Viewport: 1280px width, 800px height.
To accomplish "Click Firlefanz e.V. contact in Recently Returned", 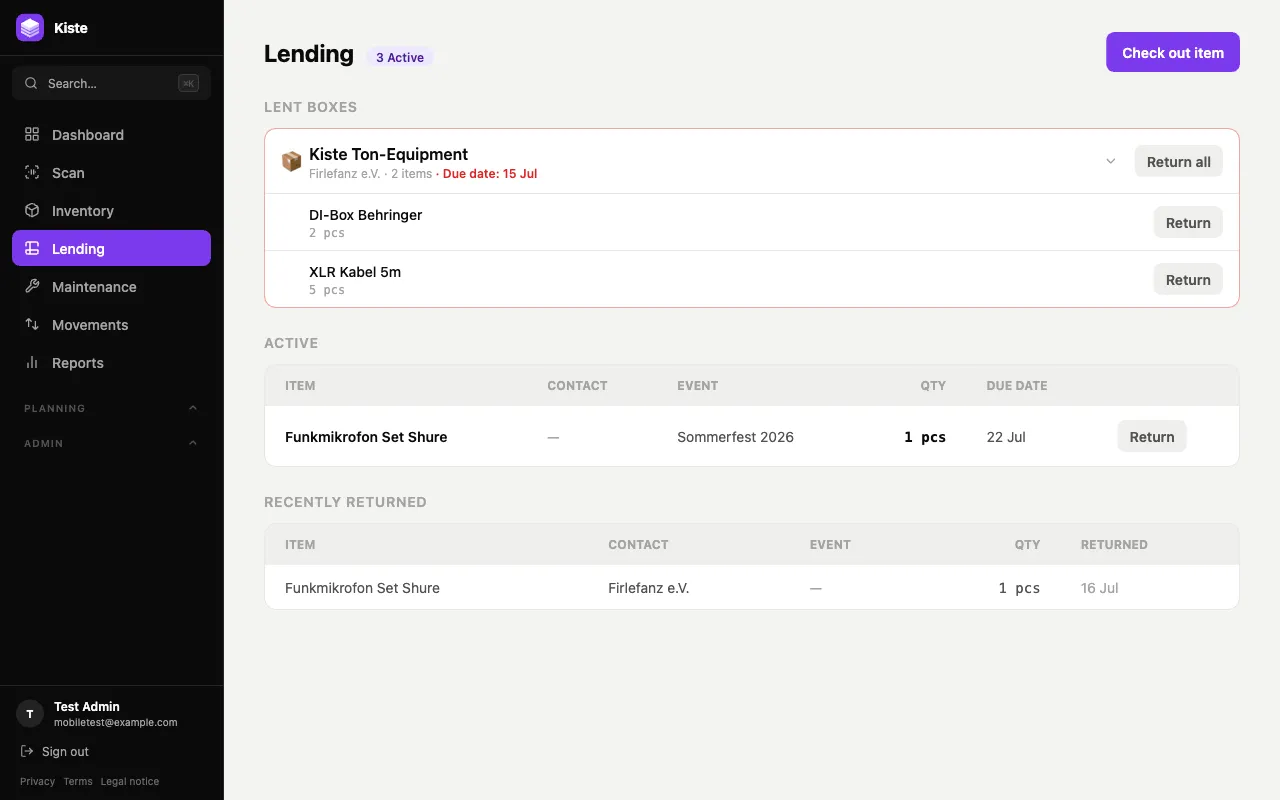I will 649,587.
